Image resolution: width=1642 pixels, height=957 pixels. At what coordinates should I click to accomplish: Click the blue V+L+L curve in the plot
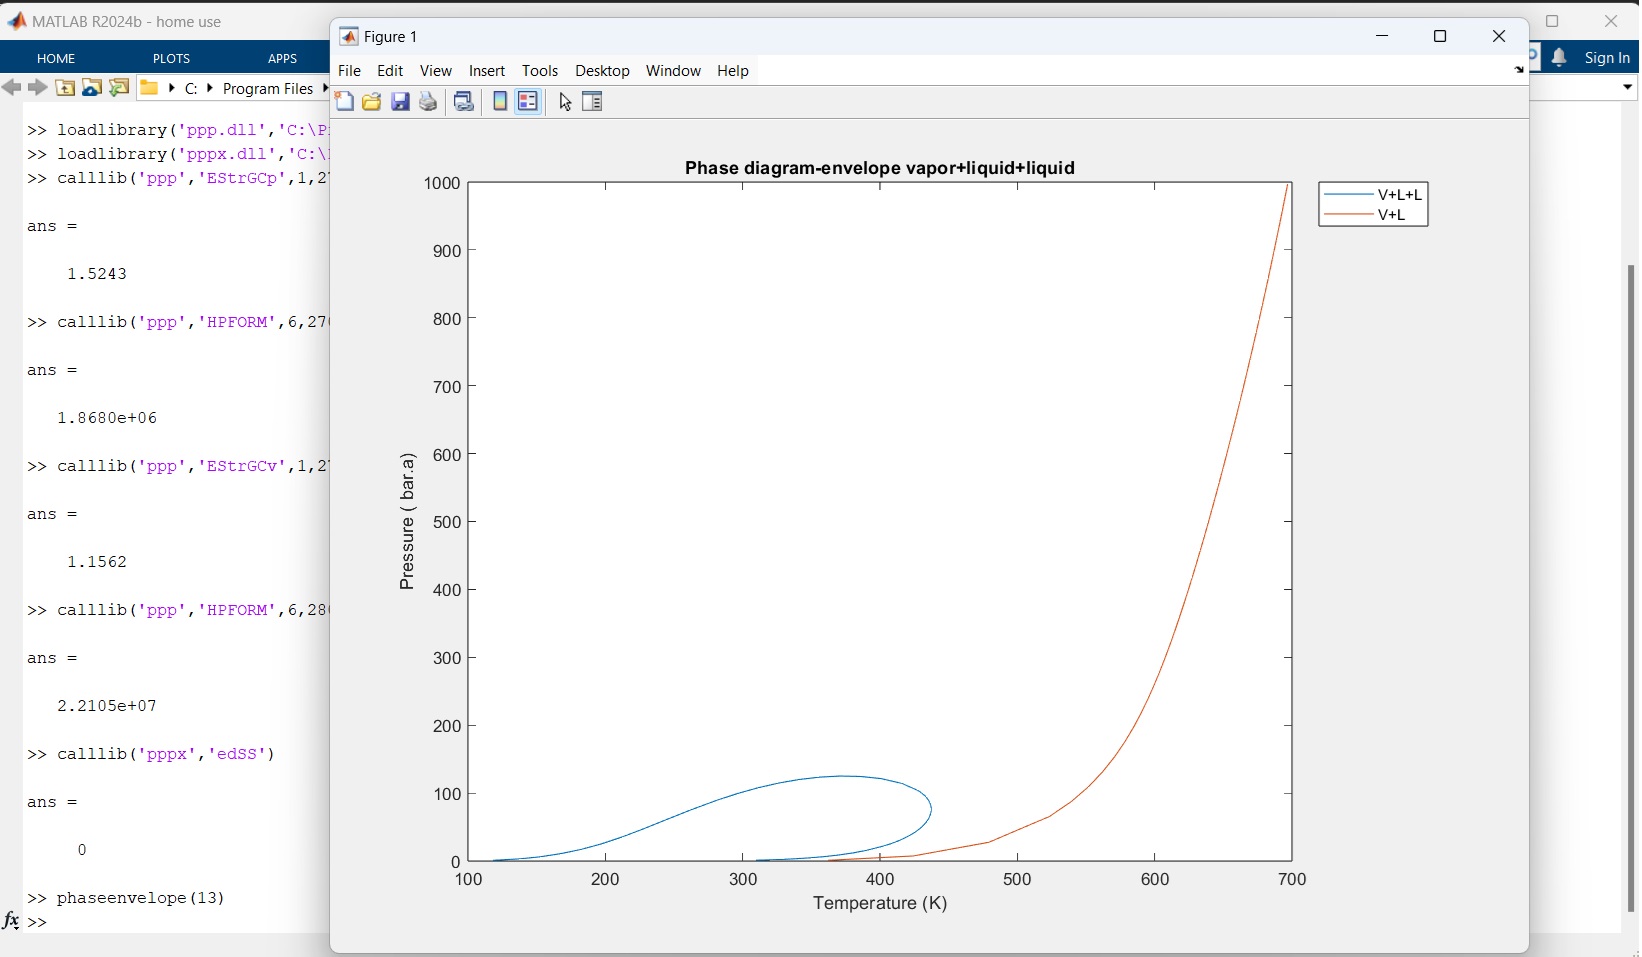843,776
